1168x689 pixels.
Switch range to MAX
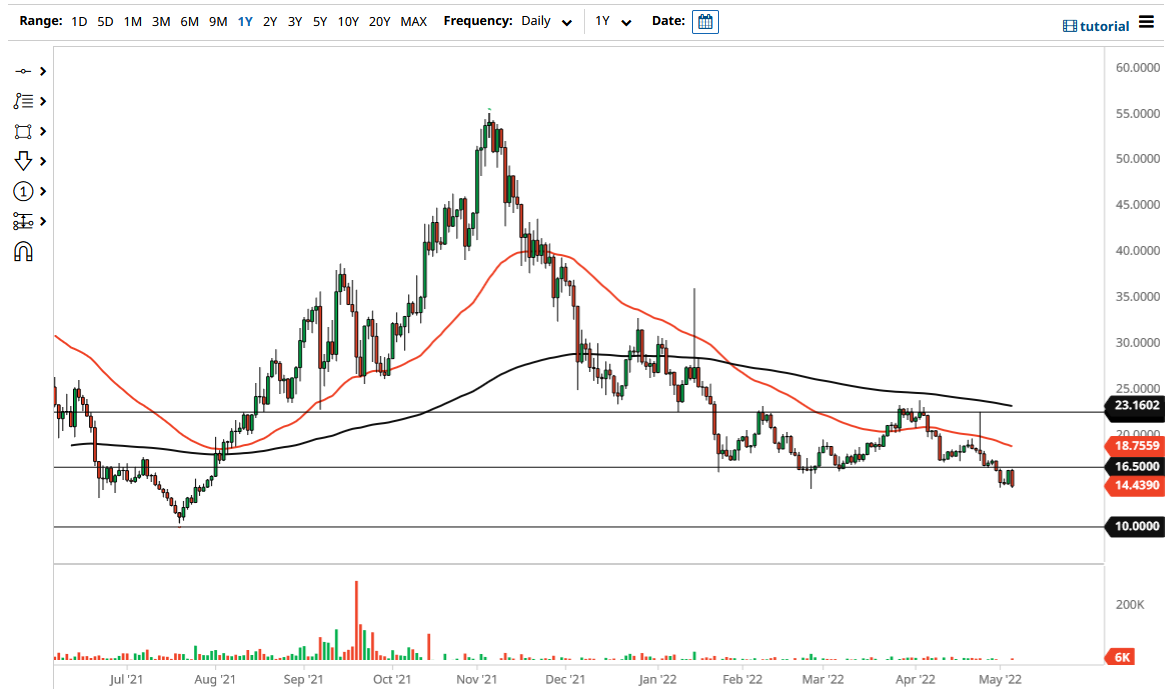(x=413, y=20)
